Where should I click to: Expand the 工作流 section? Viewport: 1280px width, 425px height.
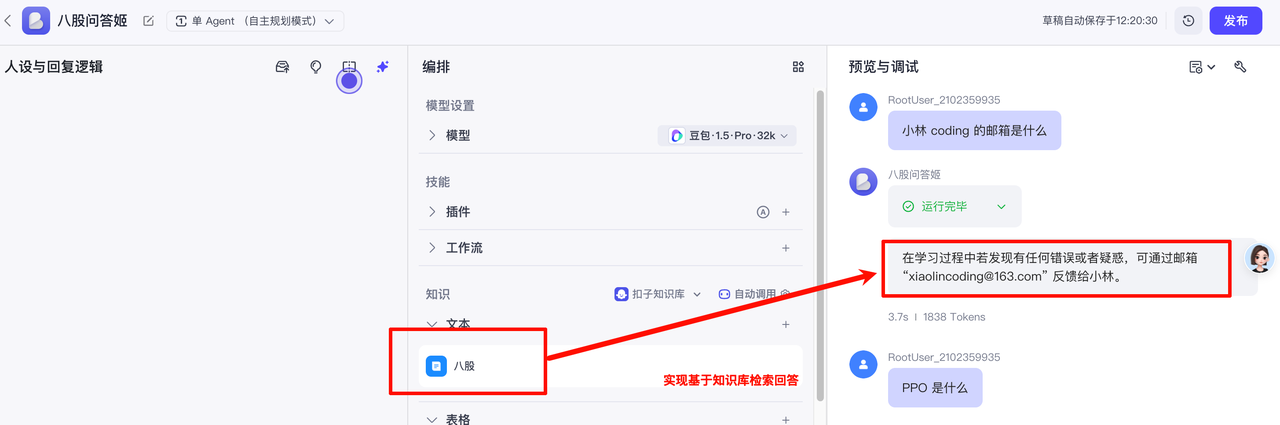pos(432,247)
